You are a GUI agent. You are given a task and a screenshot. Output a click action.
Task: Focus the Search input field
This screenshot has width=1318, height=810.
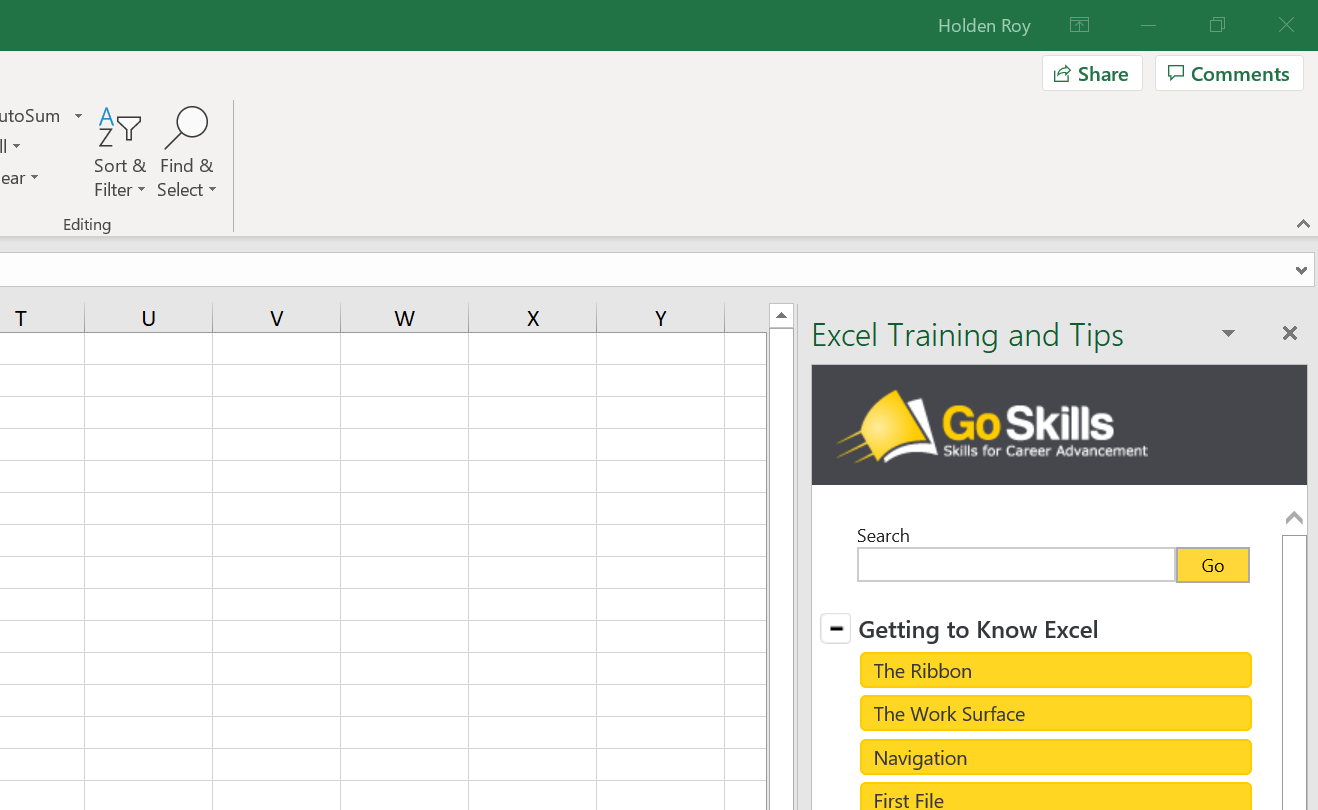pos(1016,565)
